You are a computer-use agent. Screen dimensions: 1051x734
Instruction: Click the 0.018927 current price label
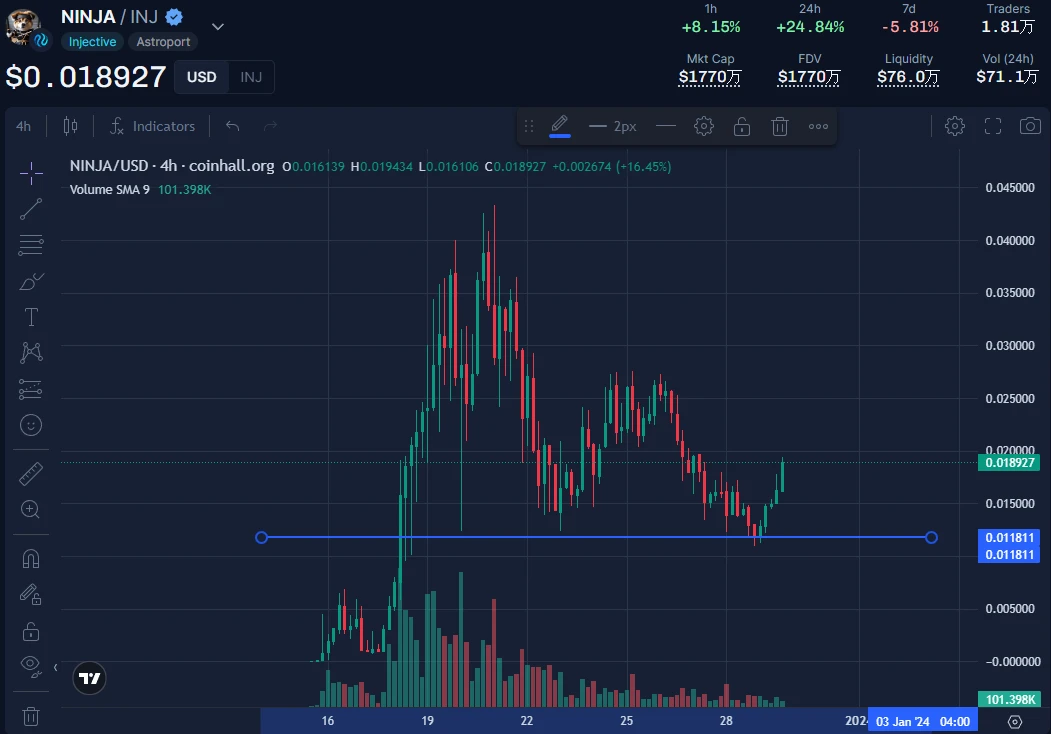tap(1009, 463)
